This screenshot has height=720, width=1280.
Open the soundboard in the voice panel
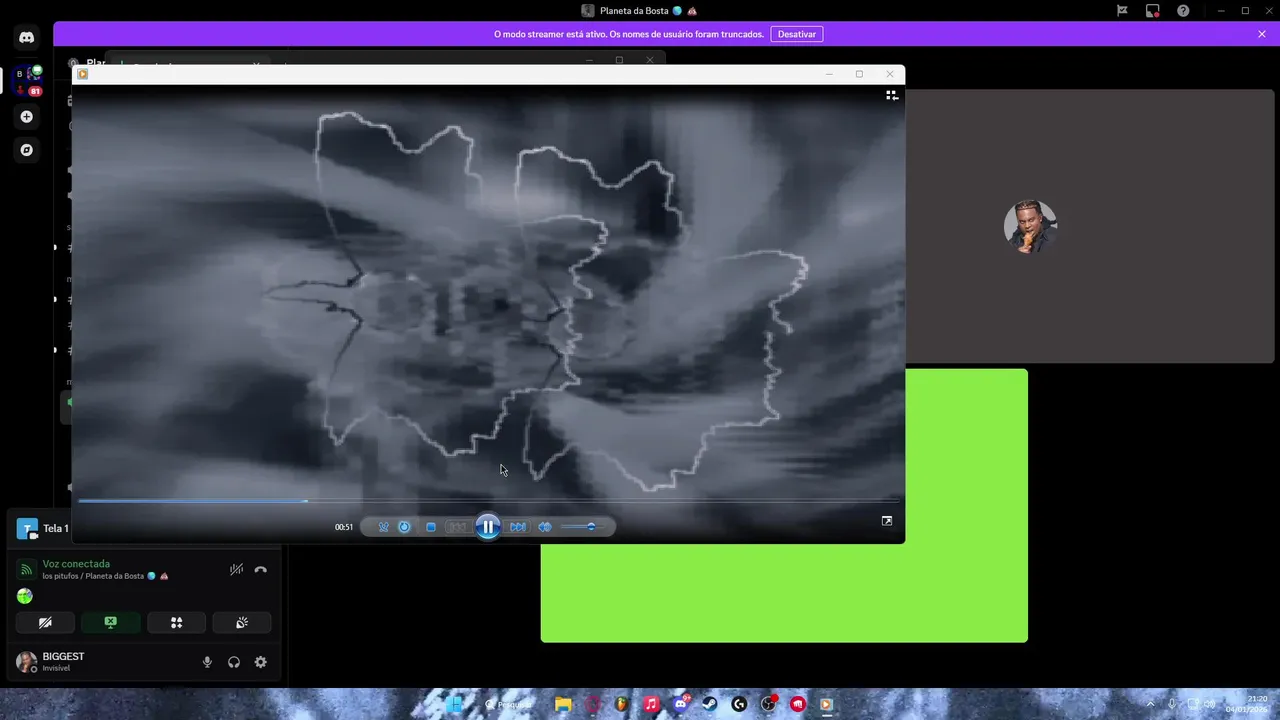coord(241,622)
